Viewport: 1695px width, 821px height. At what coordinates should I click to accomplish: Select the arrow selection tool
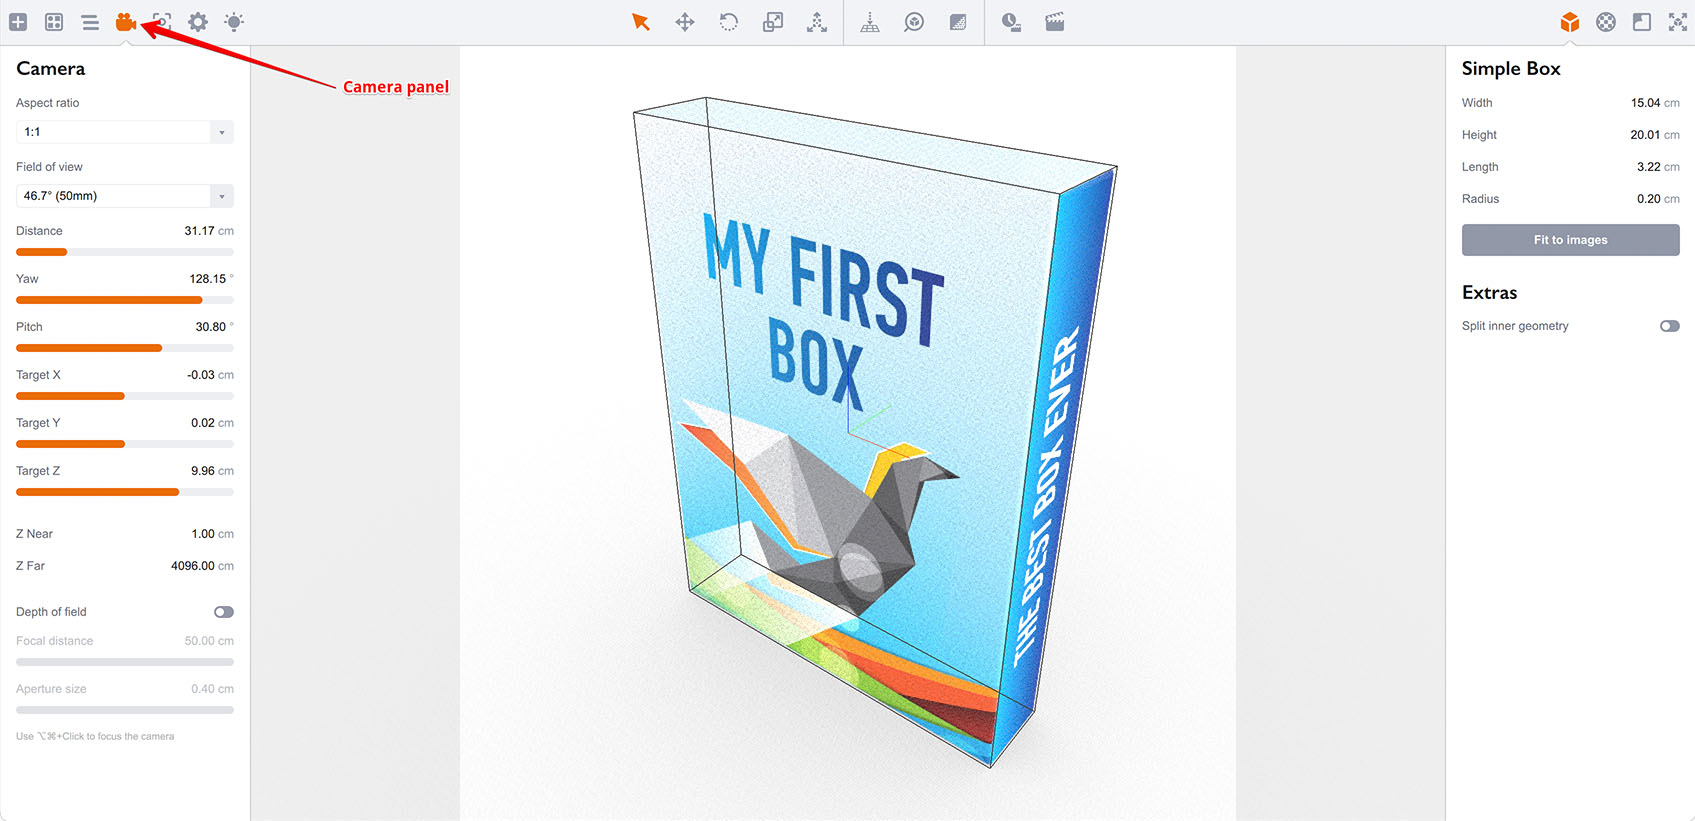pos(641,22)
